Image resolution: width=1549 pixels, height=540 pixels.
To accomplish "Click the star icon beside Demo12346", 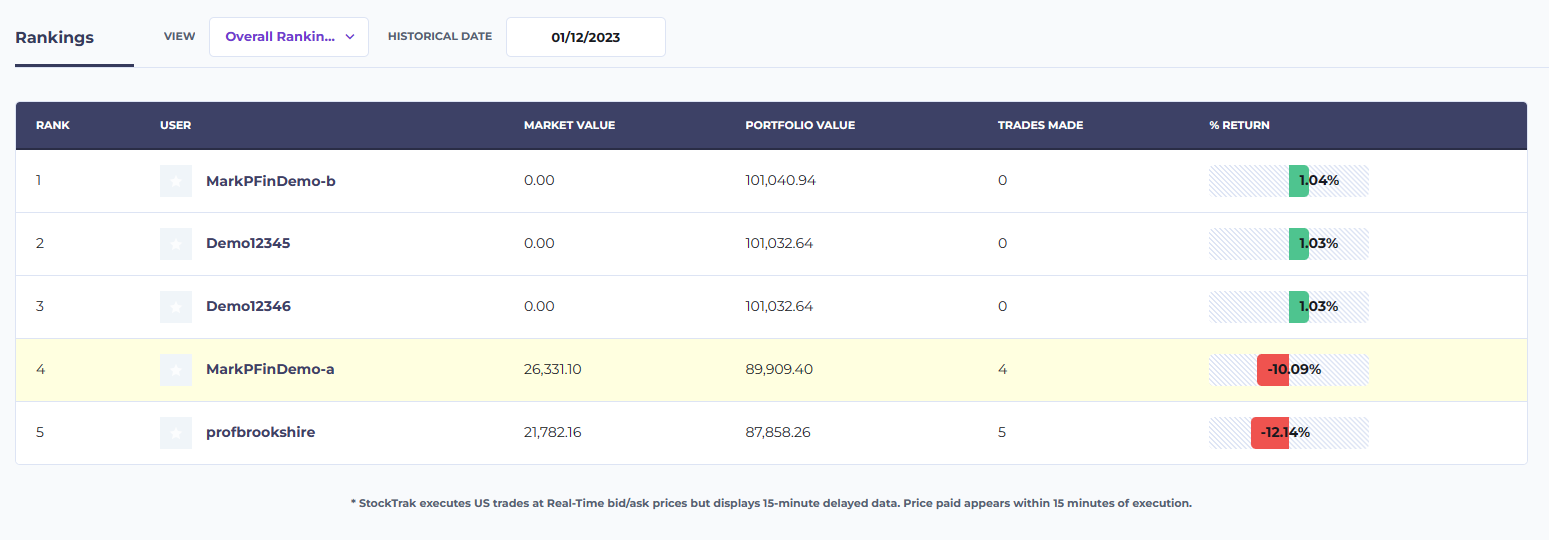I will [x=176, y=307].
